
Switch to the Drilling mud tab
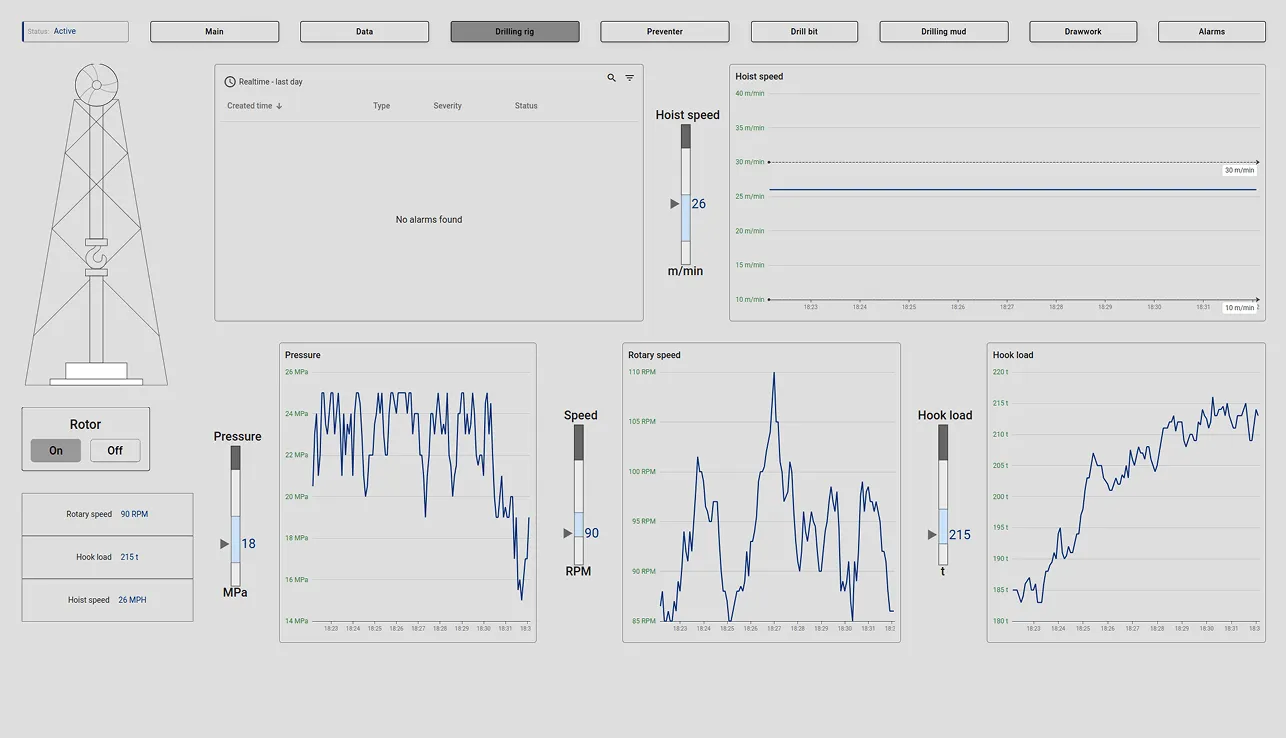click(943, 32)
